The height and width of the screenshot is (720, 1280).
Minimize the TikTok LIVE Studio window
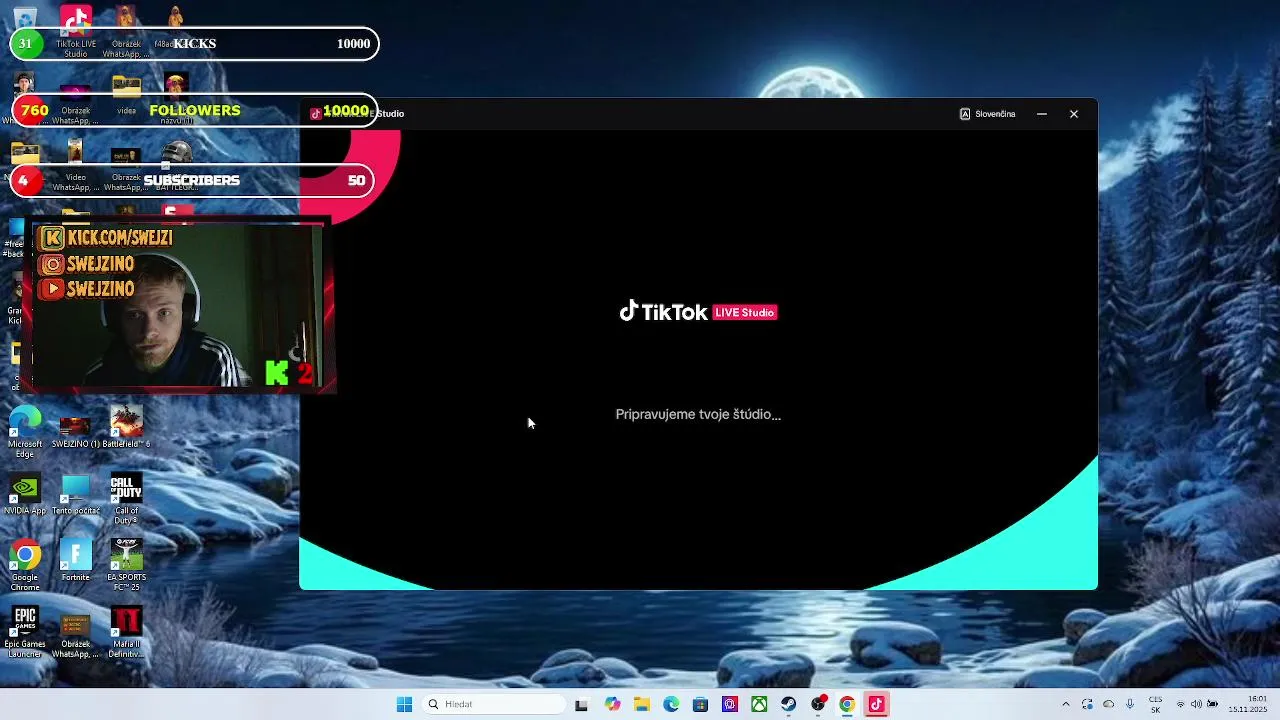pos(1042,114)
